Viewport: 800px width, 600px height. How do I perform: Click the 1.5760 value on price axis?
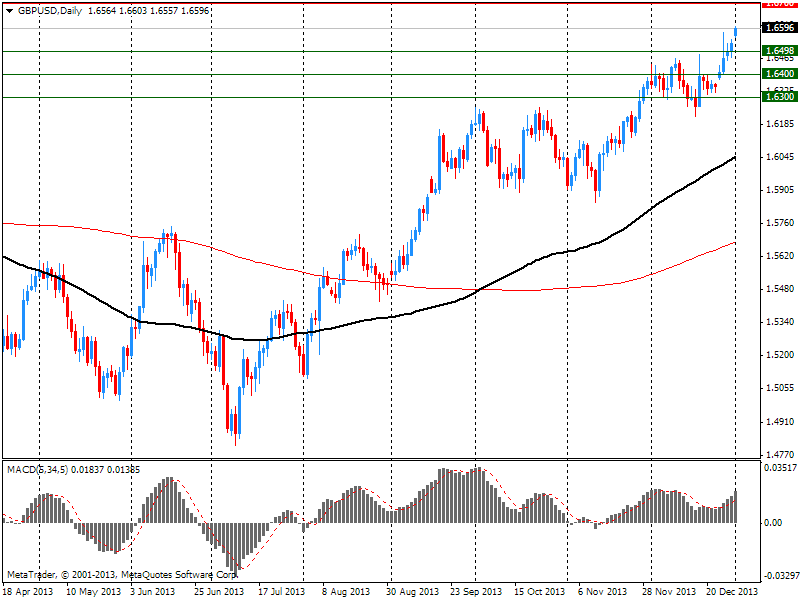779,223
